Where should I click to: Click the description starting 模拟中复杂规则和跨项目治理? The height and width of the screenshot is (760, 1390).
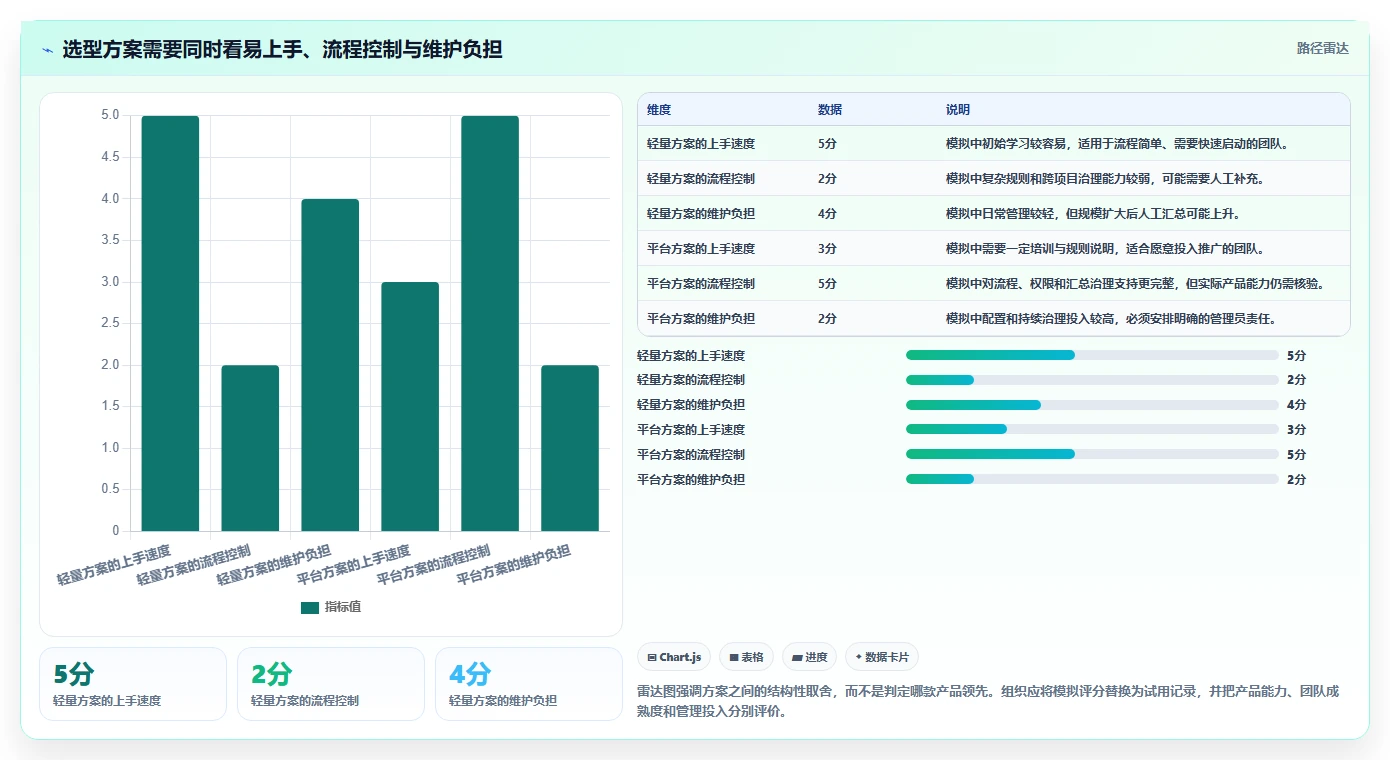coord(1105,179)
